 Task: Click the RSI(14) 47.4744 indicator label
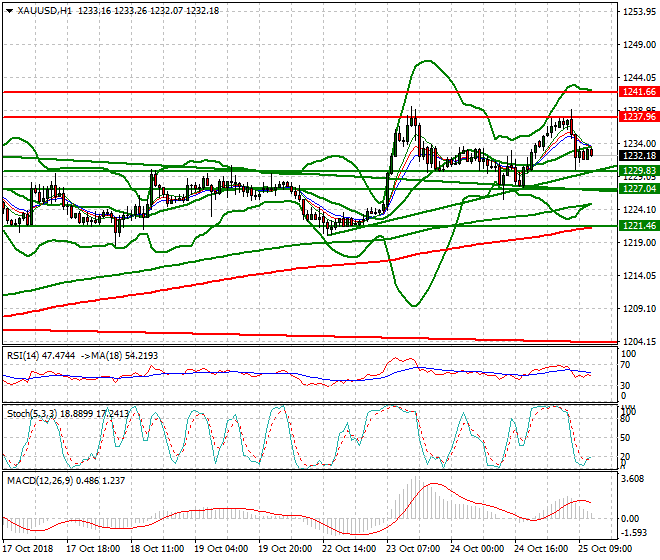(x=41, y=356)
